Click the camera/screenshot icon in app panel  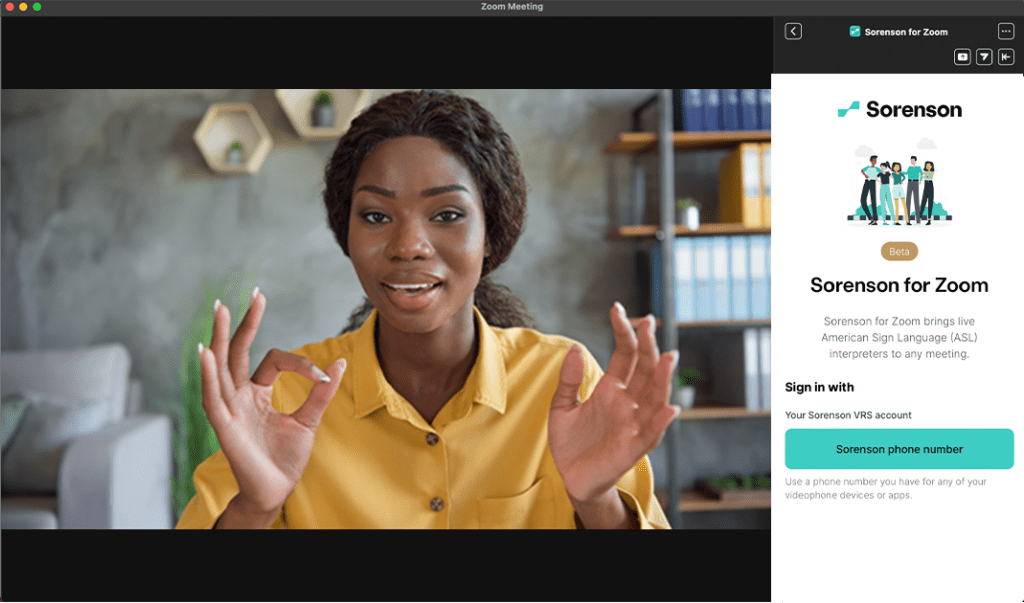pos(962,57)
